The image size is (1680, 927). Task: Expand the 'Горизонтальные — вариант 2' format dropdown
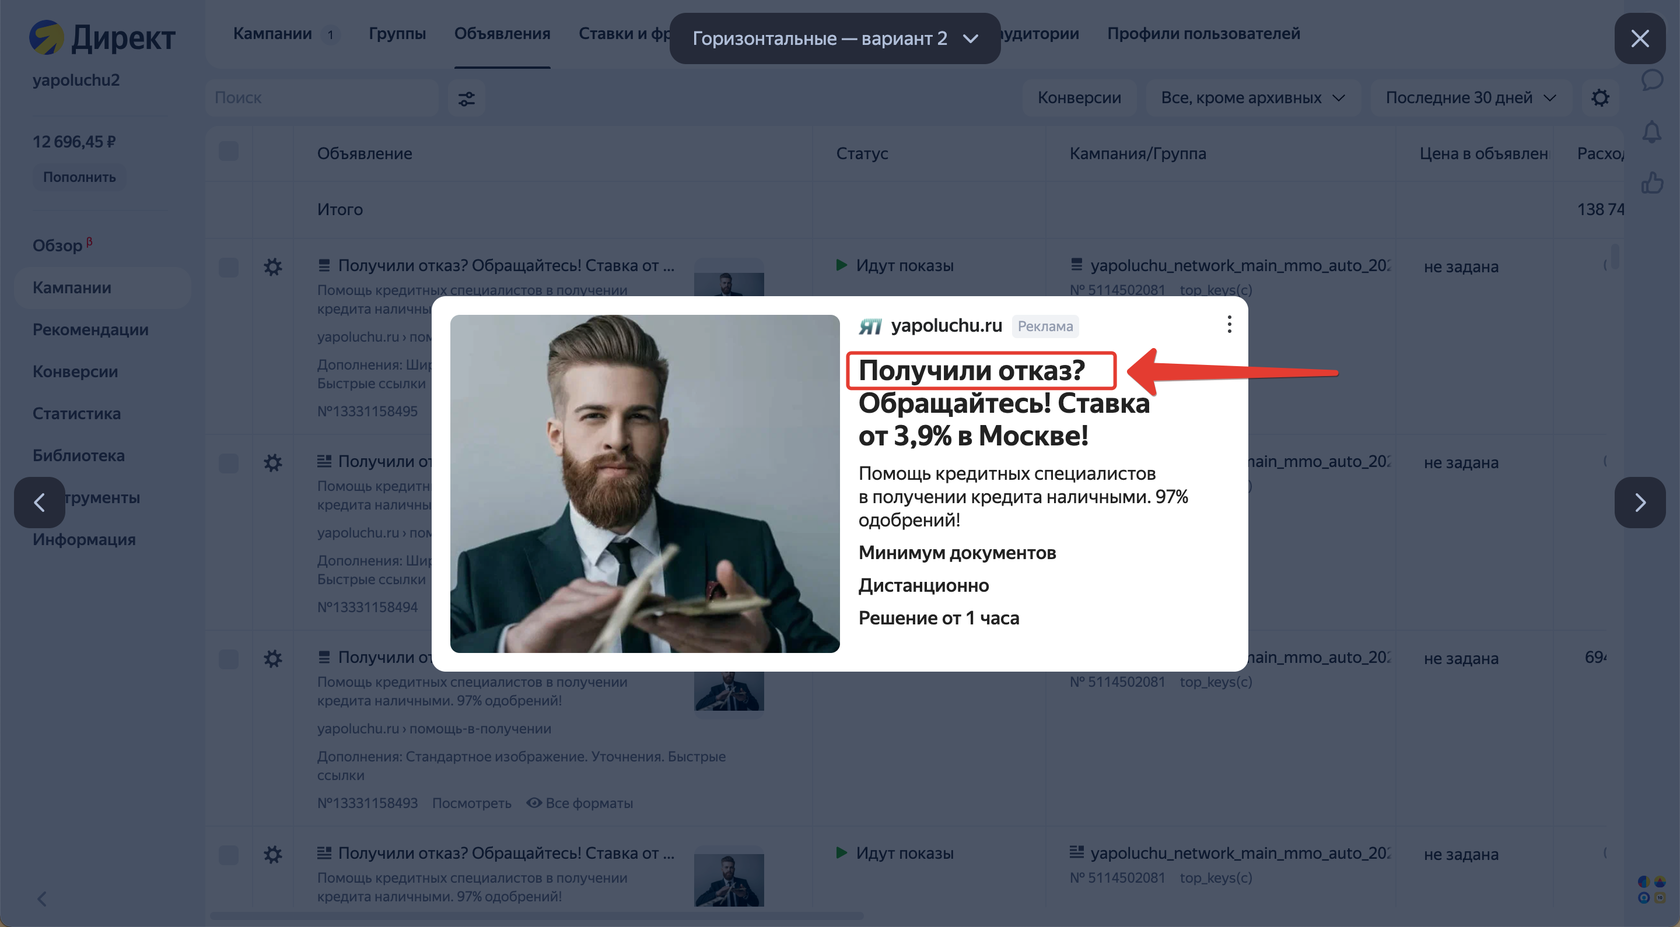835,38
